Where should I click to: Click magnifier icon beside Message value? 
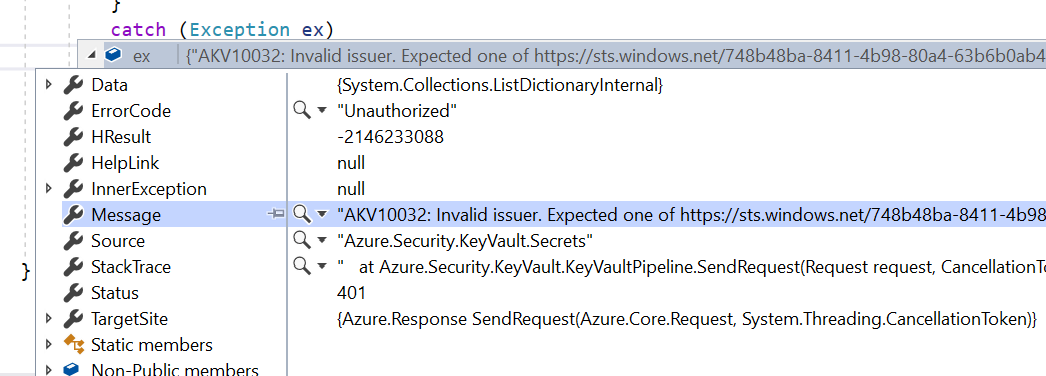click(302, 214)
